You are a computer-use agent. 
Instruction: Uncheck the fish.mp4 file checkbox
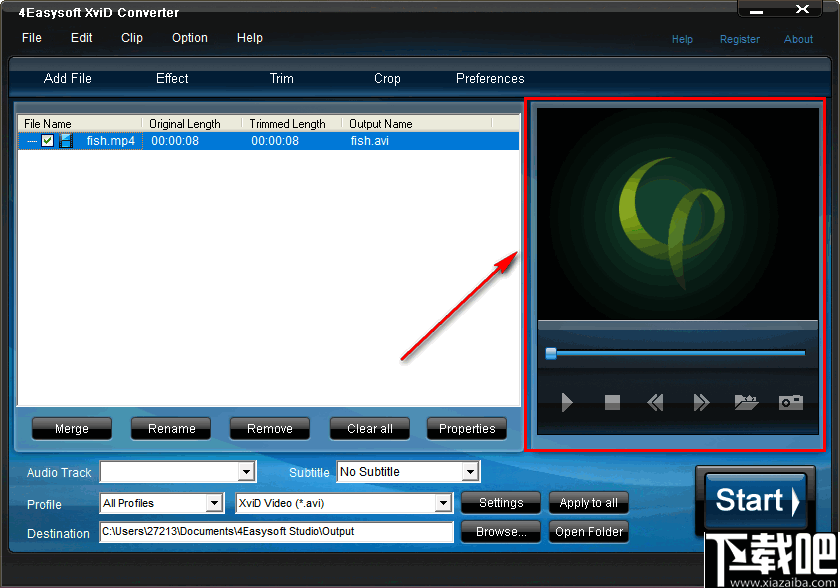[x=47, y=141]
